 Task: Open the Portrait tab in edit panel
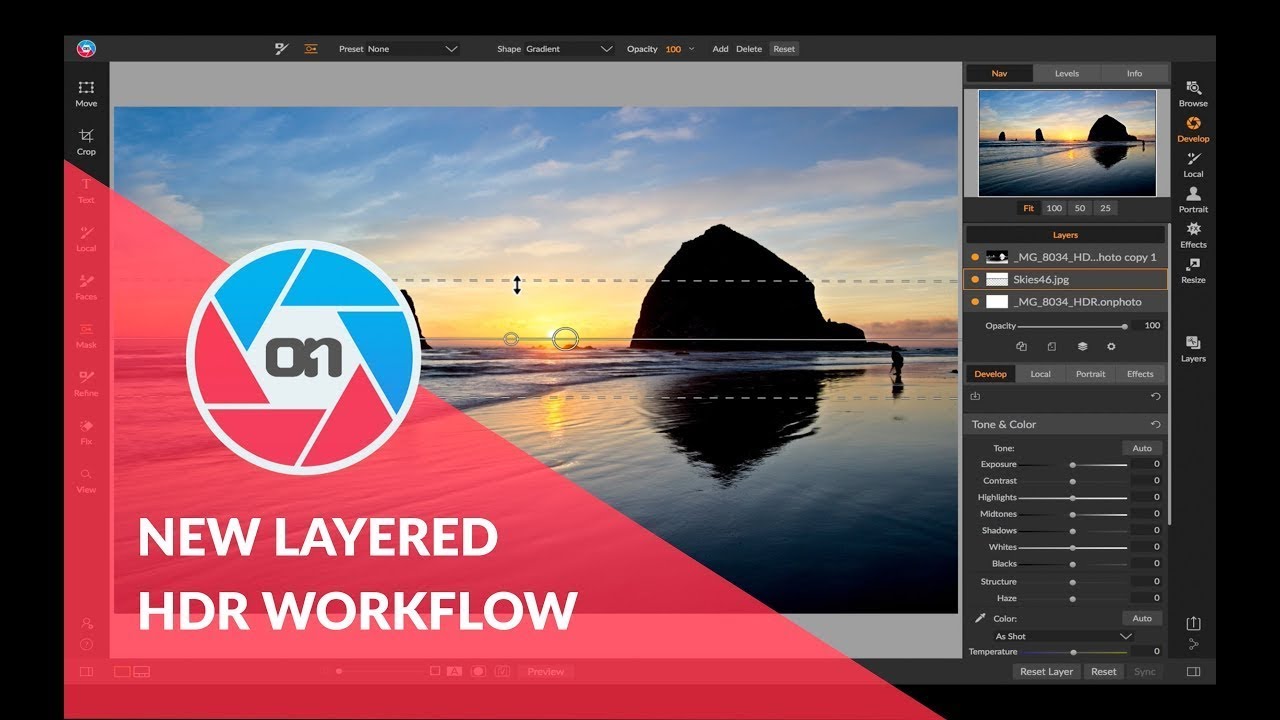click(x=1090, y=374)
